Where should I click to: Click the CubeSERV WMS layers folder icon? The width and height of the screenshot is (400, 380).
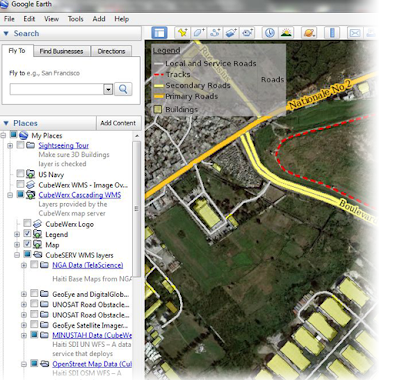(38, 255)
